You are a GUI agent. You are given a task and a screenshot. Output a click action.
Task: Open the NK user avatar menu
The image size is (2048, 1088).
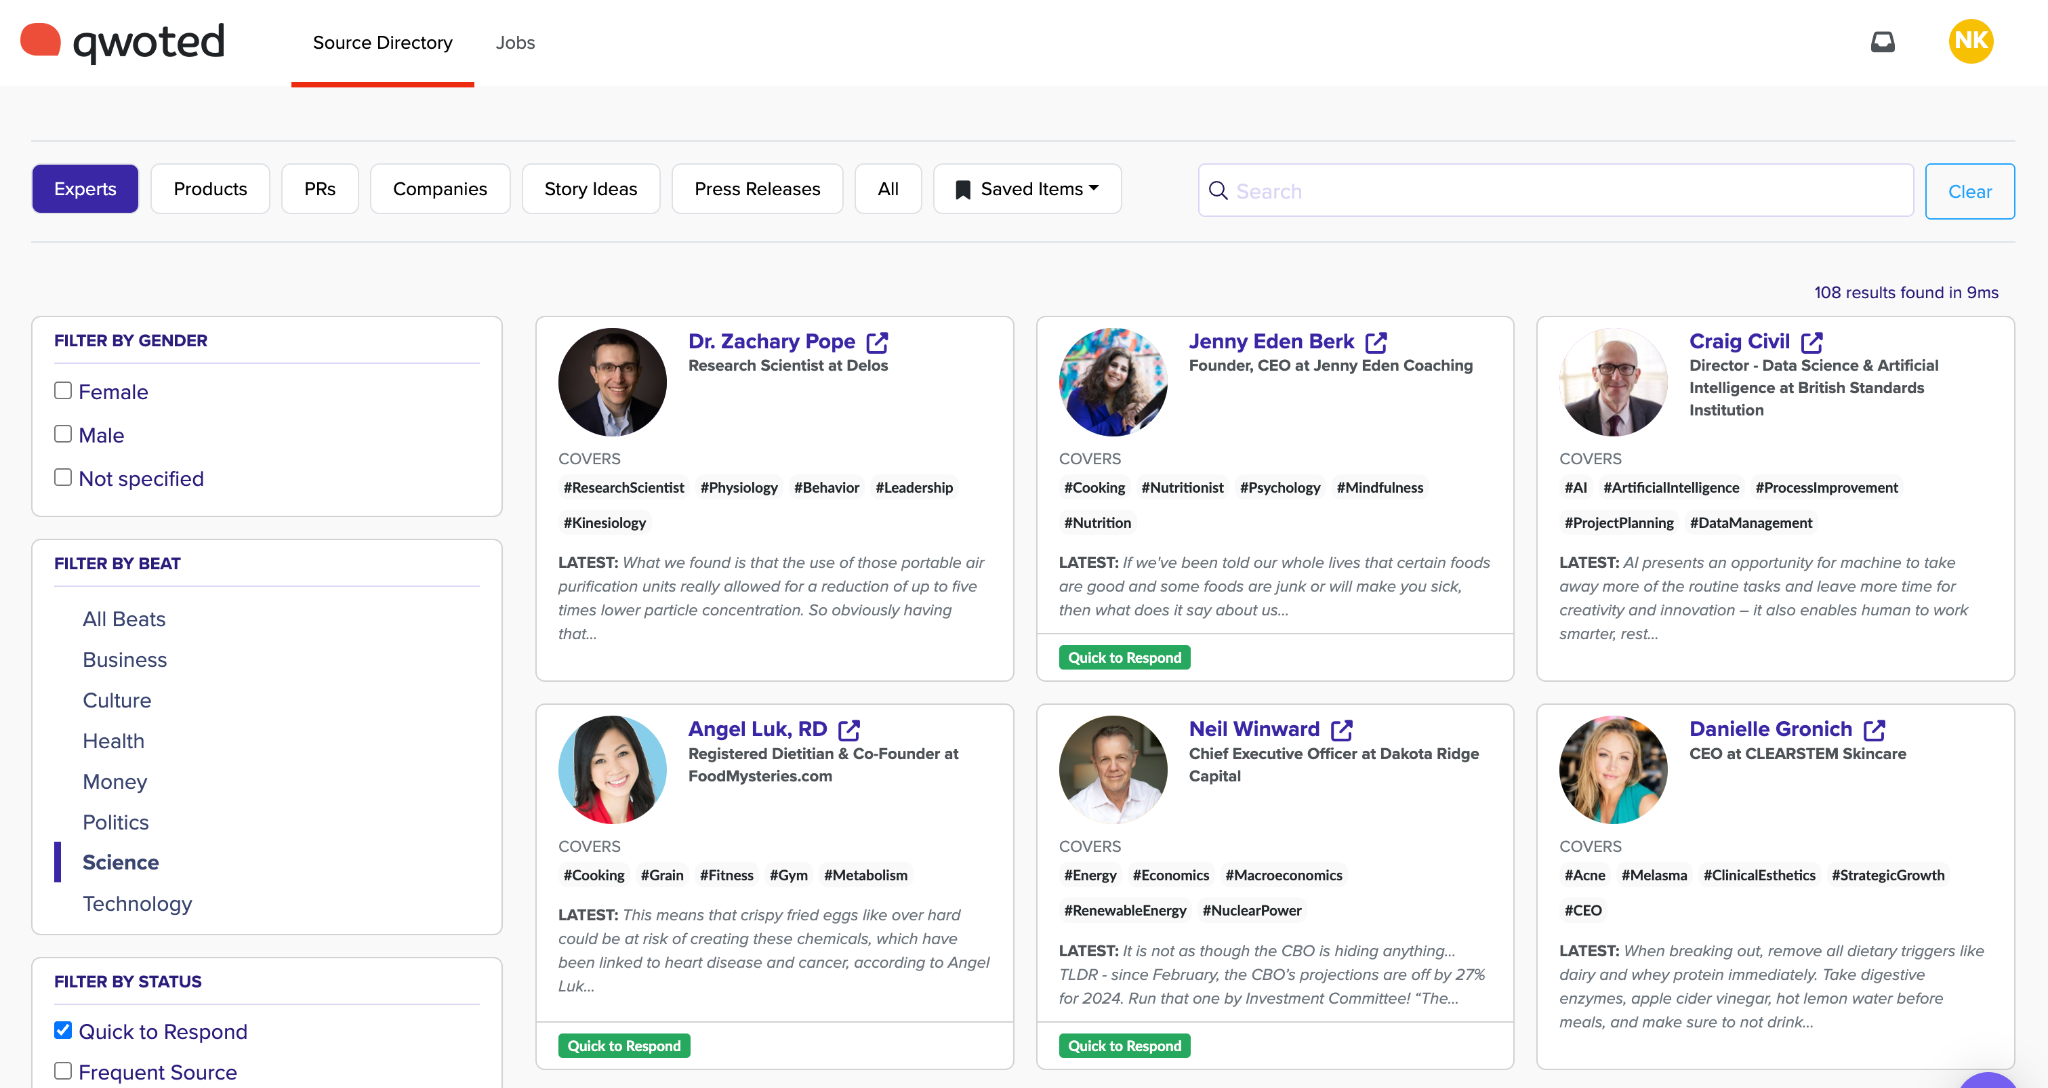1971,41
